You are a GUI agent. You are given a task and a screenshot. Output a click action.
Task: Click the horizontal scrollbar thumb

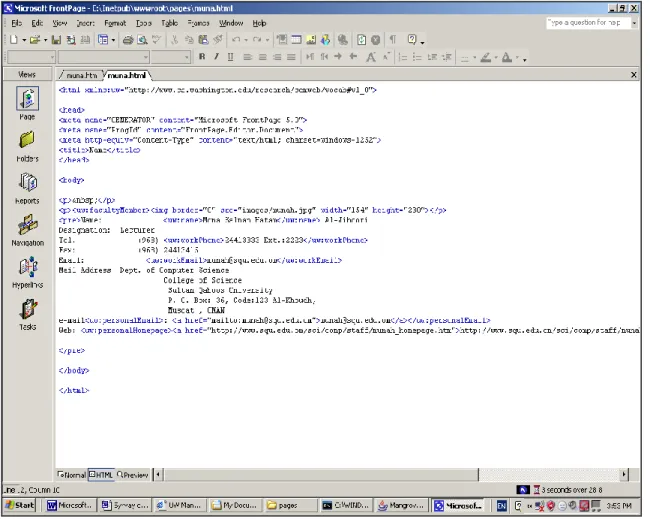[322, 475]
